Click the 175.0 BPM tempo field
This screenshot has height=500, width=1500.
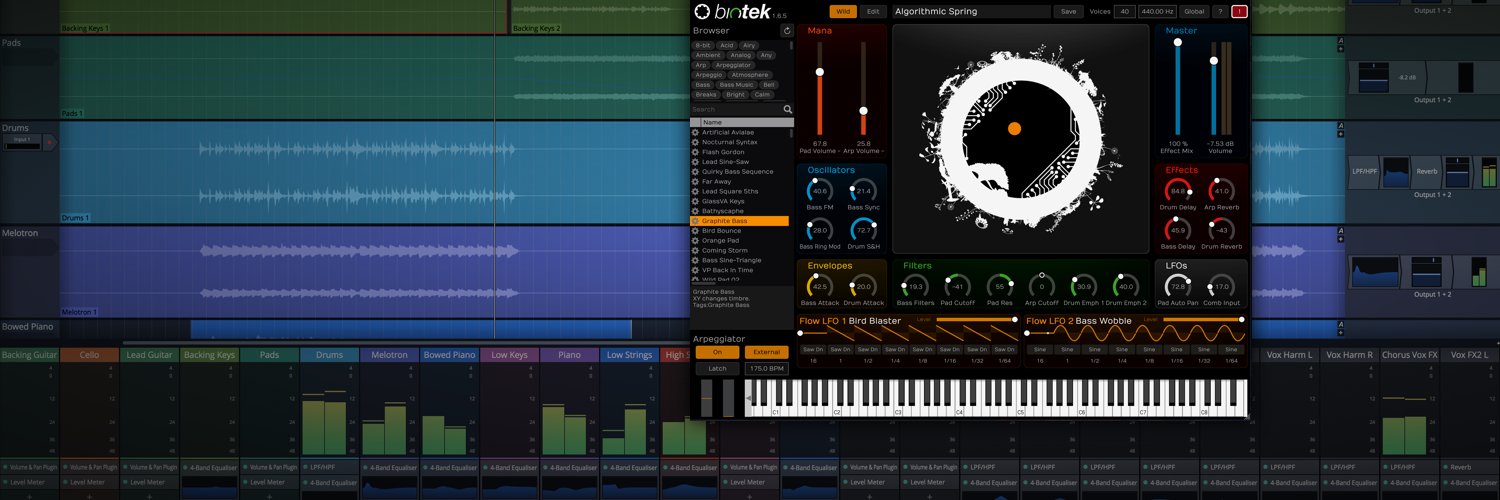766,369
